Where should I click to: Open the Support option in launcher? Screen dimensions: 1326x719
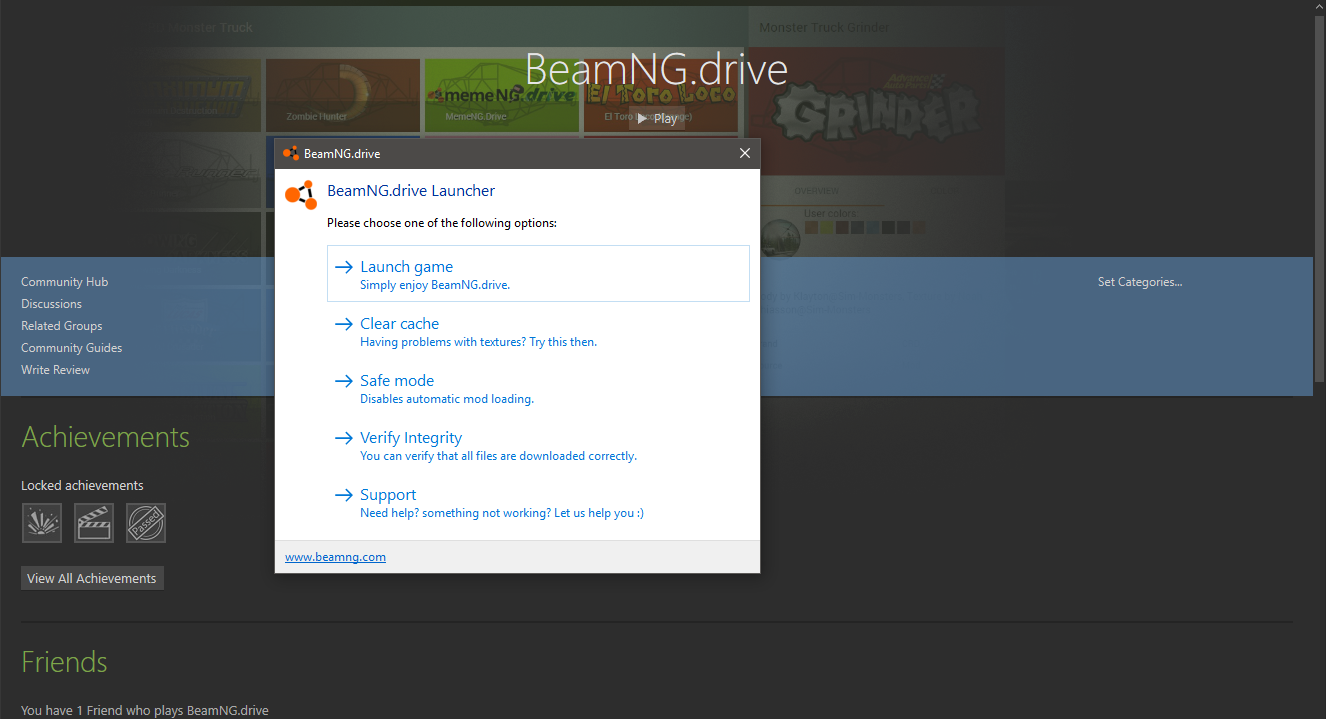coord(538,502)
